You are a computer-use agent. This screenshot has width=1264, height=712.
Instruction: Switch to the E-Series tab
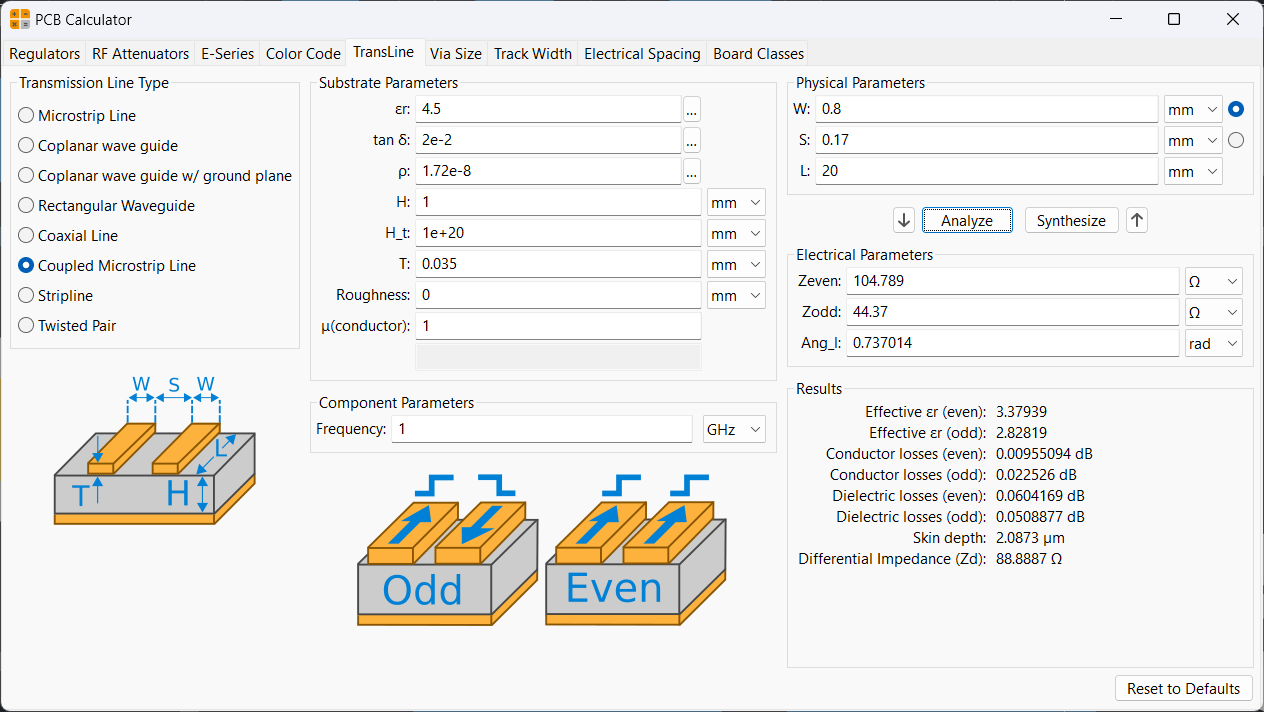click(x=227, y=54)
